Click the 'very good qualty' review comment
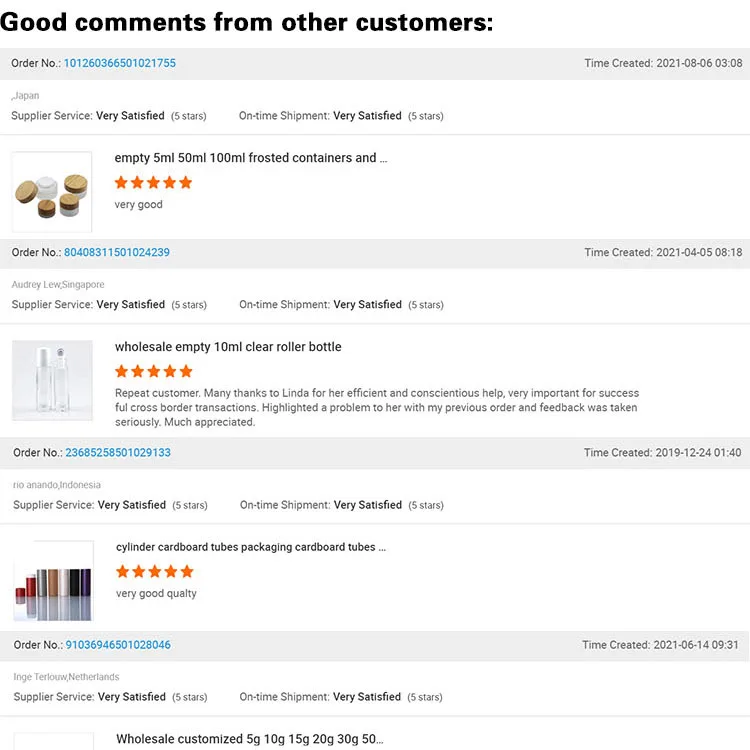The image size is (750, 750). click(x=156, y=593)
